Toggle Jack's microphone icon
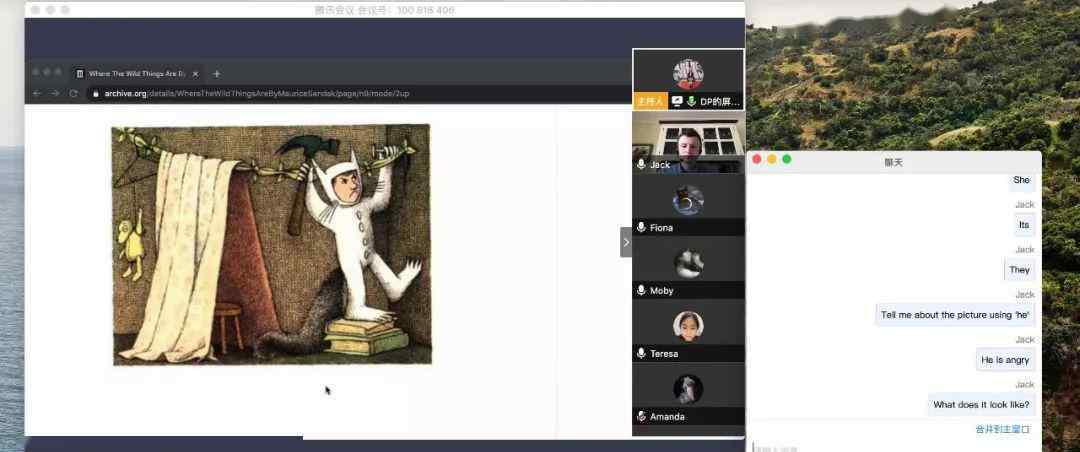This screenshot has height=452, width=1080. click(x=641, y=165)
